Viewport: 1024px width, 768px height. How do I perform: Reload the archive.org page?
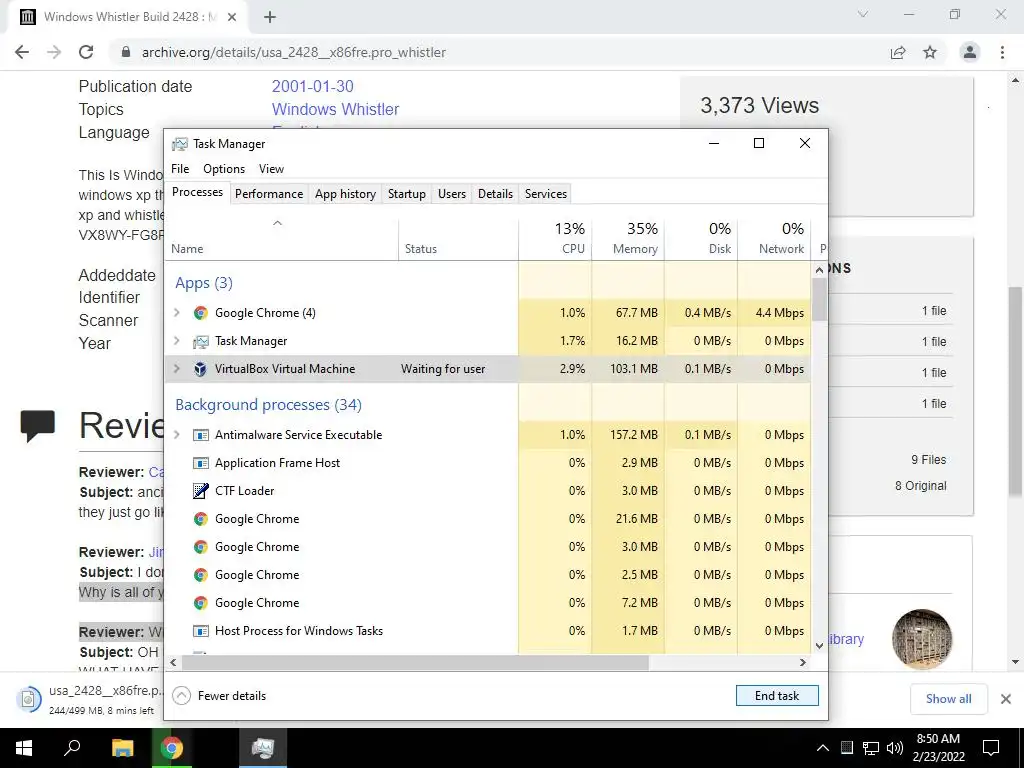(86, 52)
